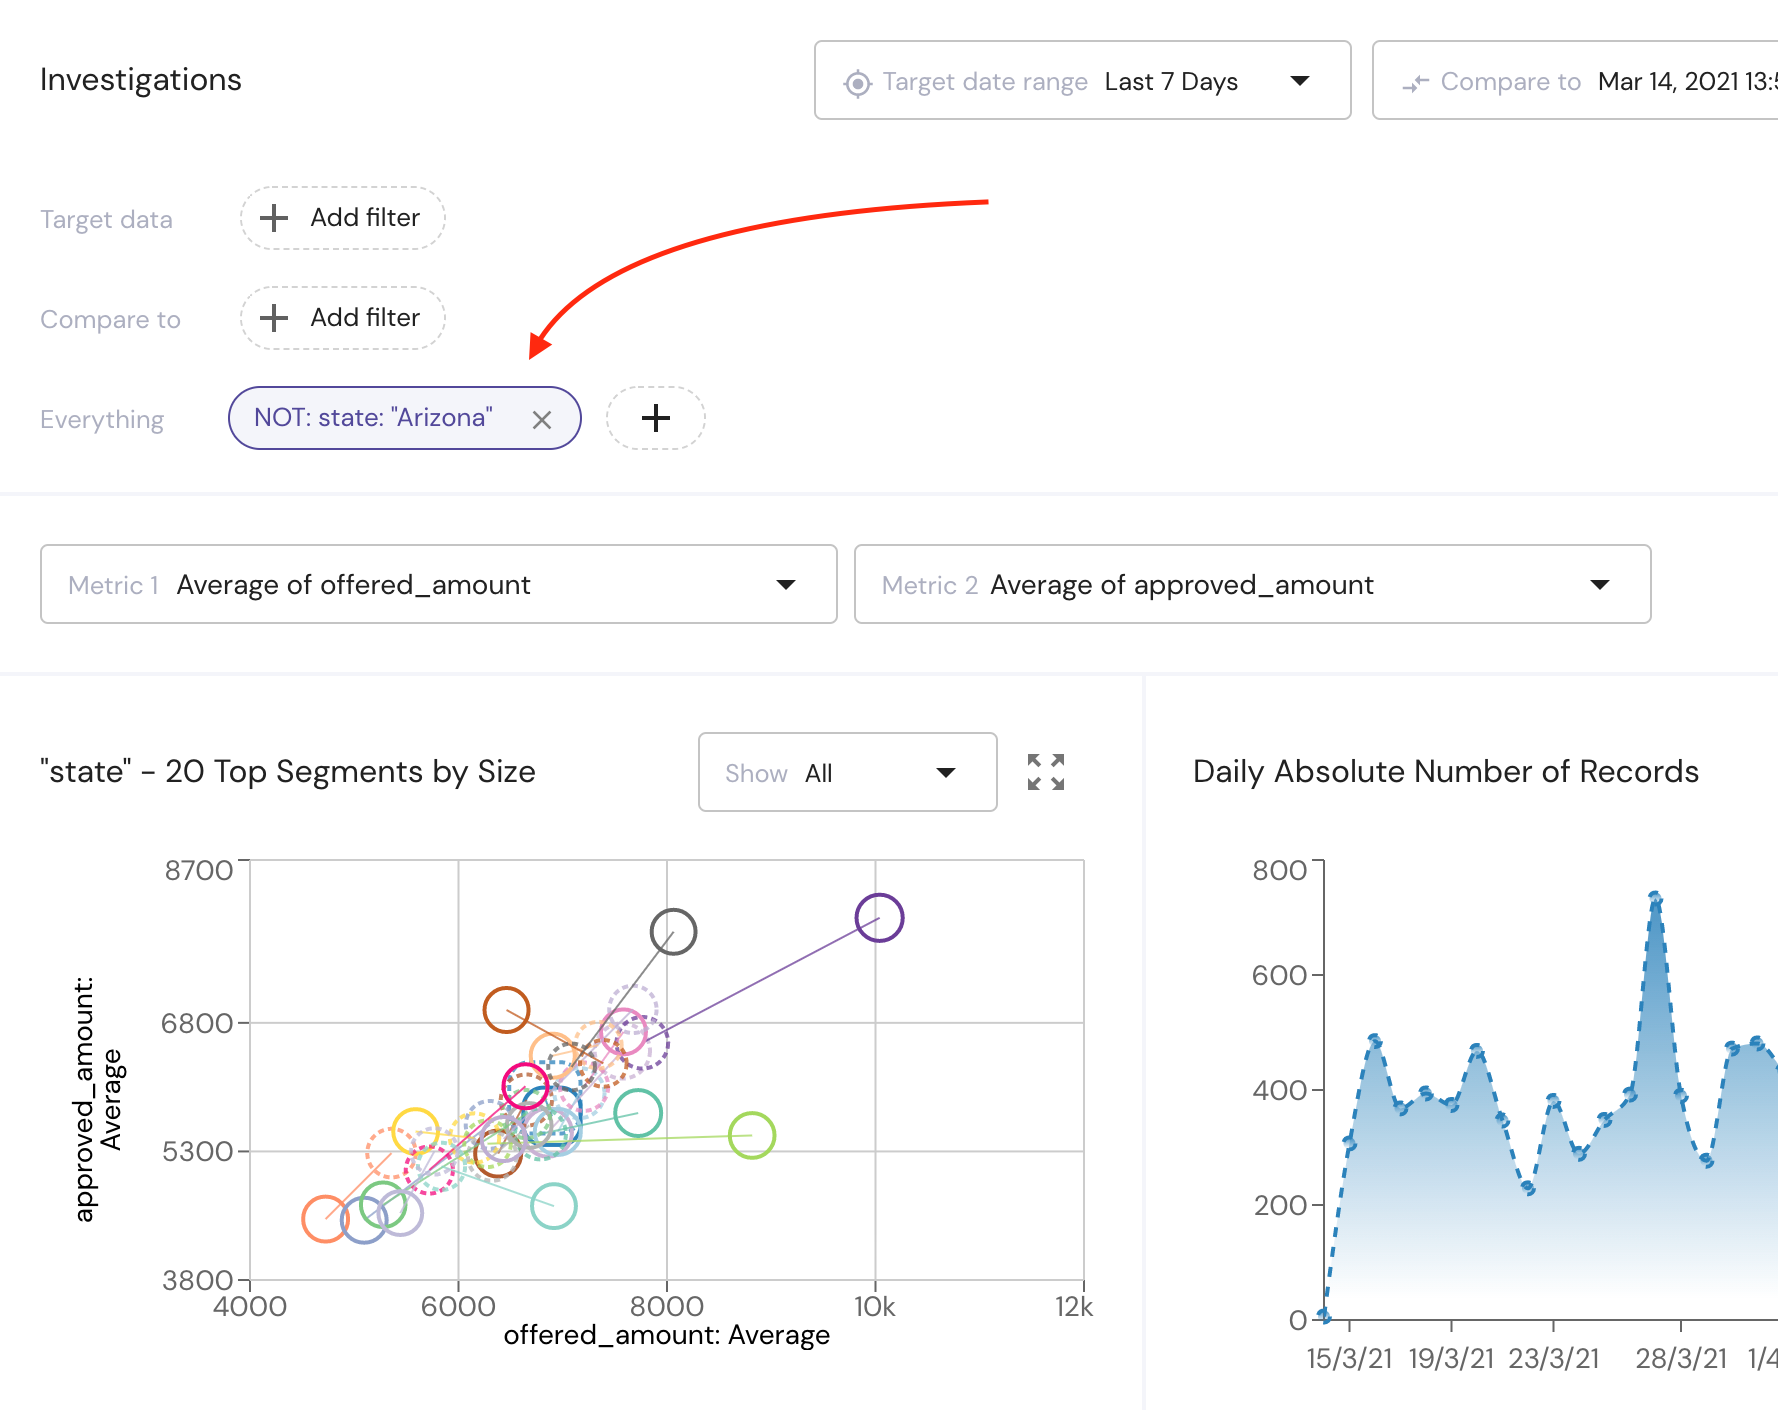
Task: Open the Compare to date selector
Action: click(x=1575, y=80)
